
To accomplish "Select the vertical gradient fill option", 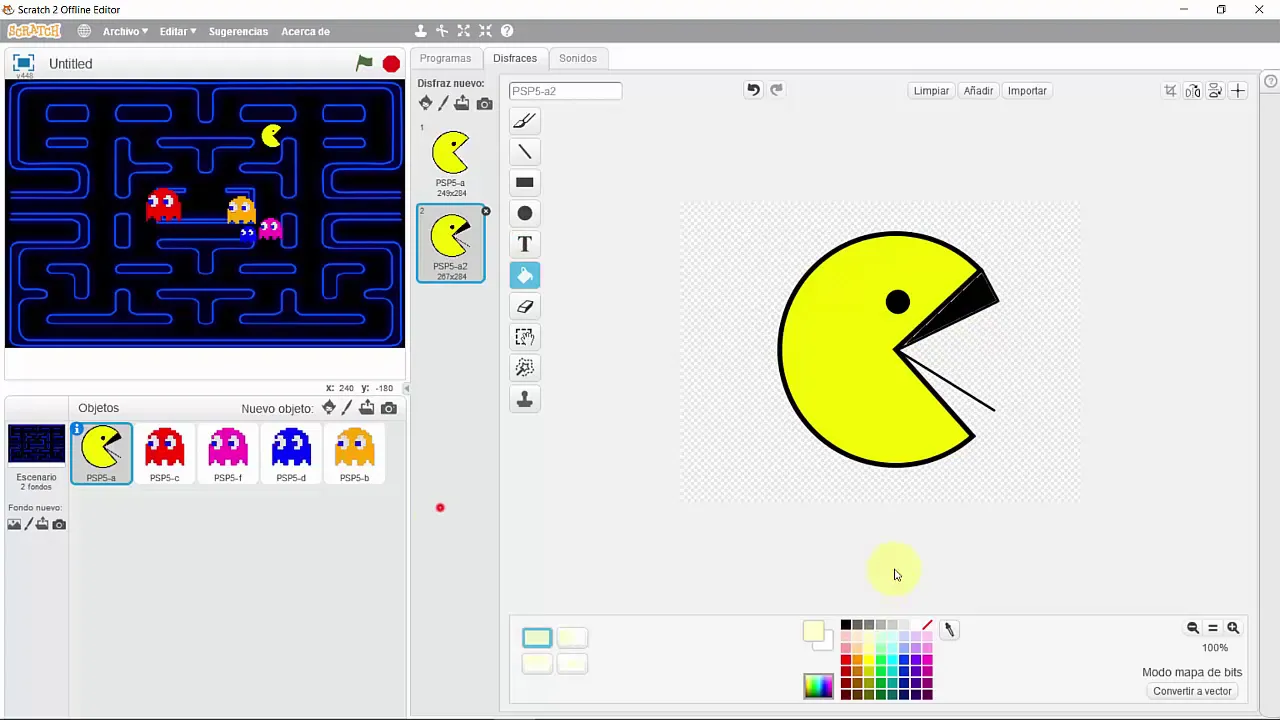I will [x=537, y=663].
